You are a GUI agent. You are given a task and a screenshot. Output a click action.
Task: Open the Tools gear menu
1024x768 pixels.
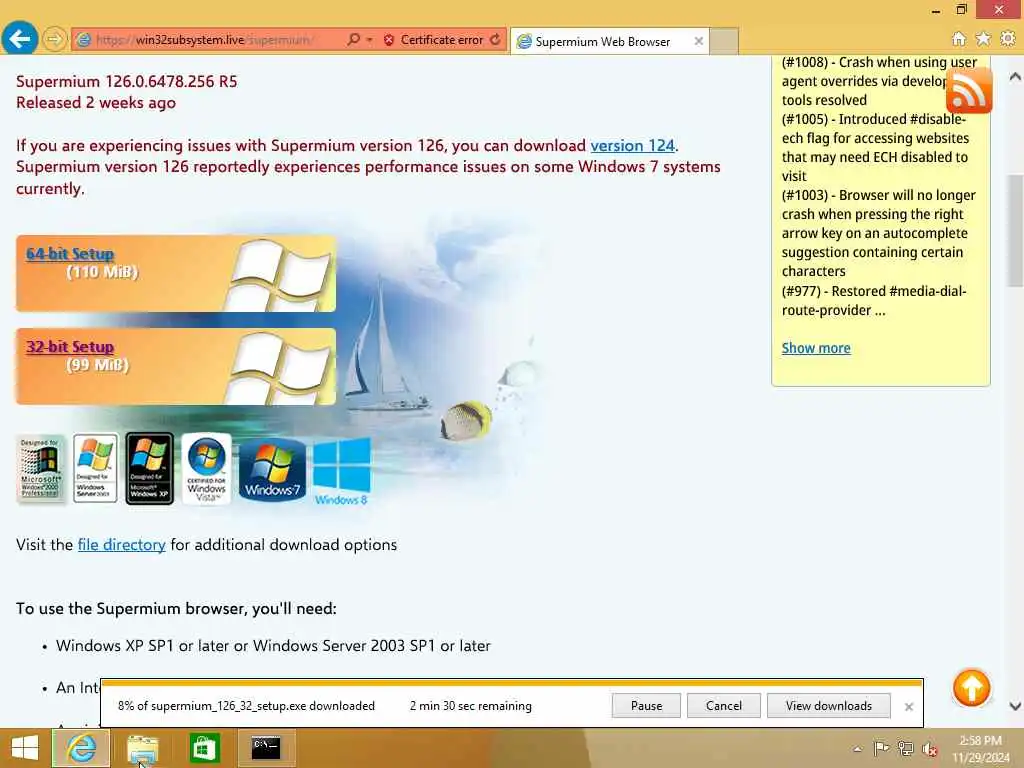[1008, 39]
